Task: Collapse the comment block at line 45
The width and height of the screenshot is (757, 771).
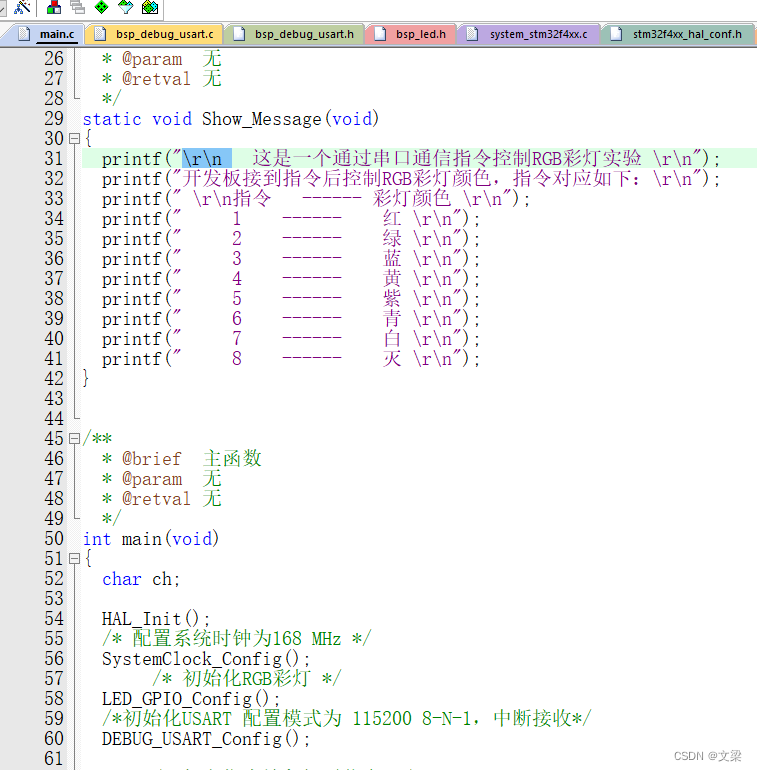Action: coord(74,438)
